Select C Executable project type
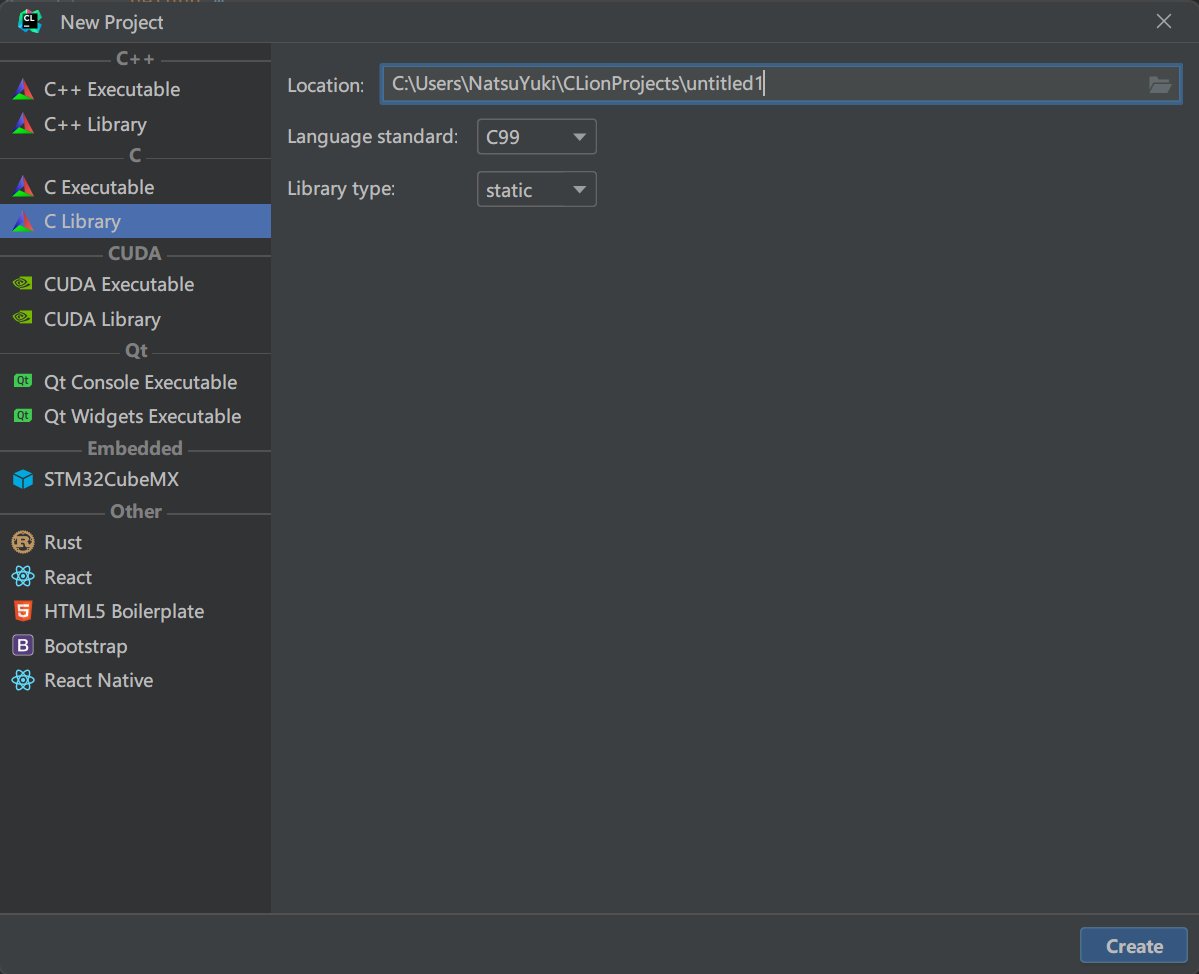 coord(98,187)
